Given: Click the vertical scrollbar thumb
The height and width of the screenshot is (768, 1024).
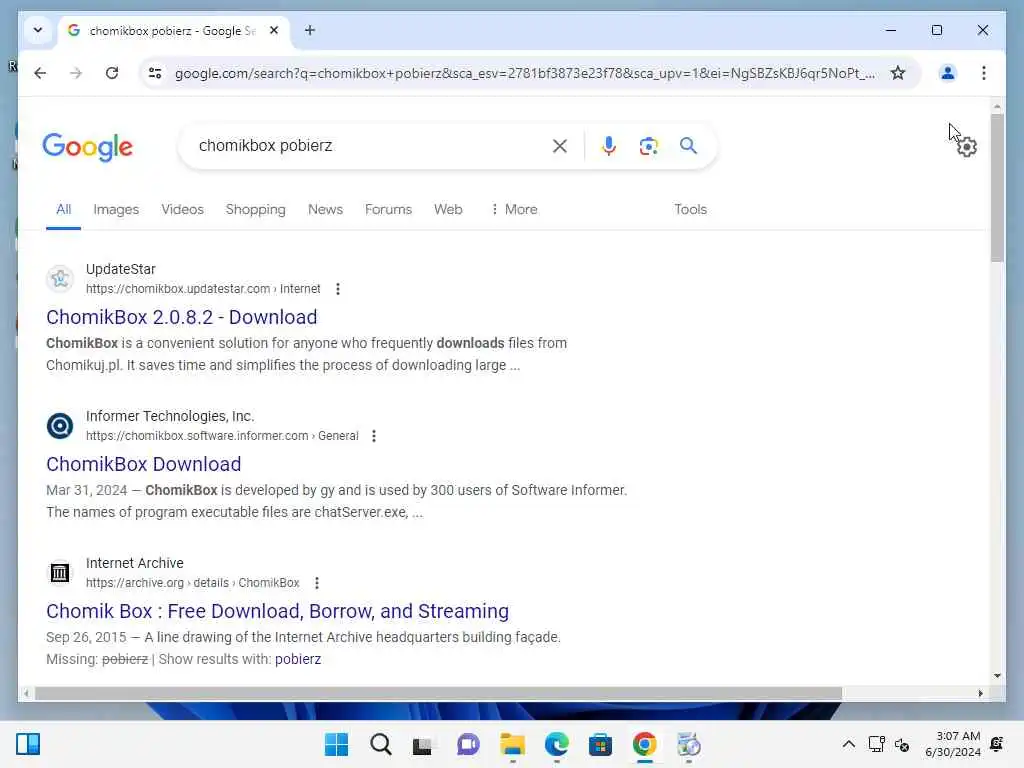Looking at the screenshot, I should point(997,187).
